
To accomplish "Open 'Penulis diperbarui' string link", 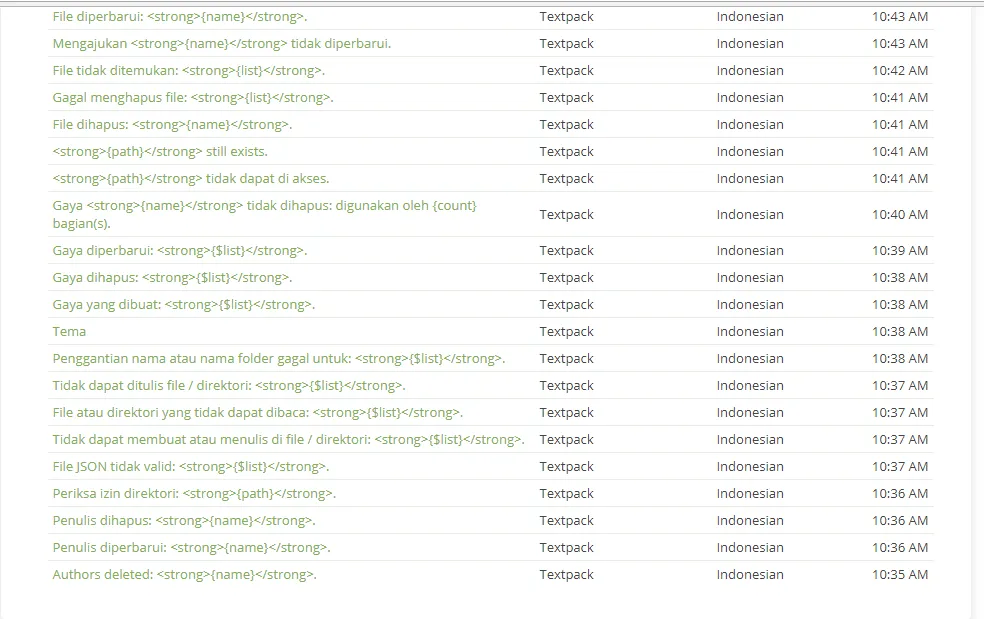I will (x=191, y=548).
